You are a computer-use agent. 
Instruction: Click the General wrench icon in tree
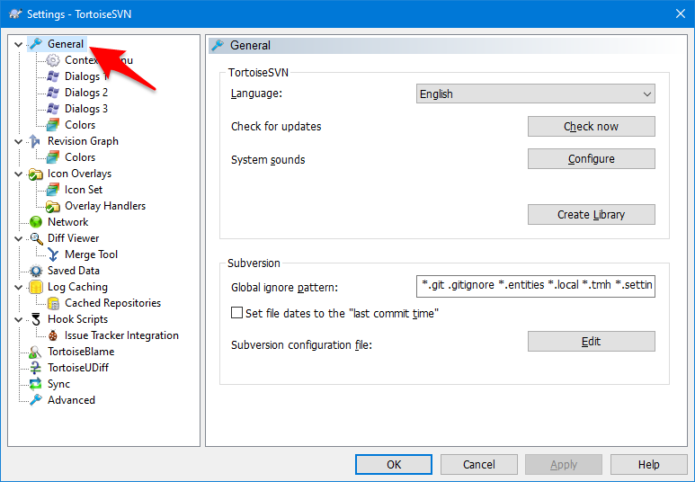pyautogui.click(x=36, y=44)
